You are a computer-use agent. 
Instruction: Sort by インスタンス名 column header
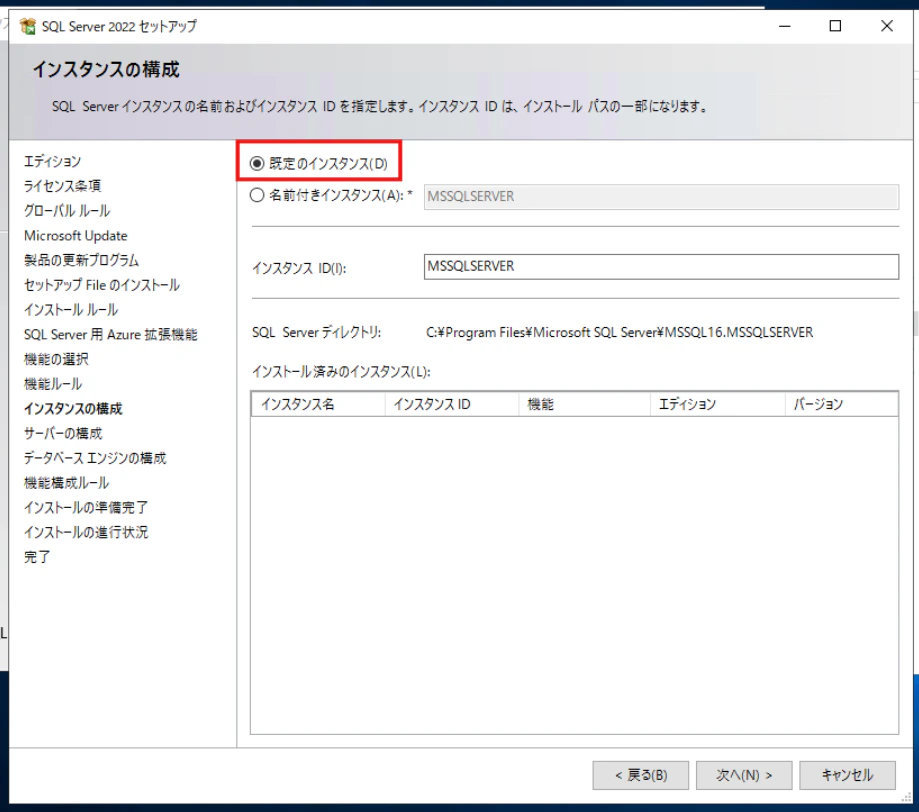(318, 404)
